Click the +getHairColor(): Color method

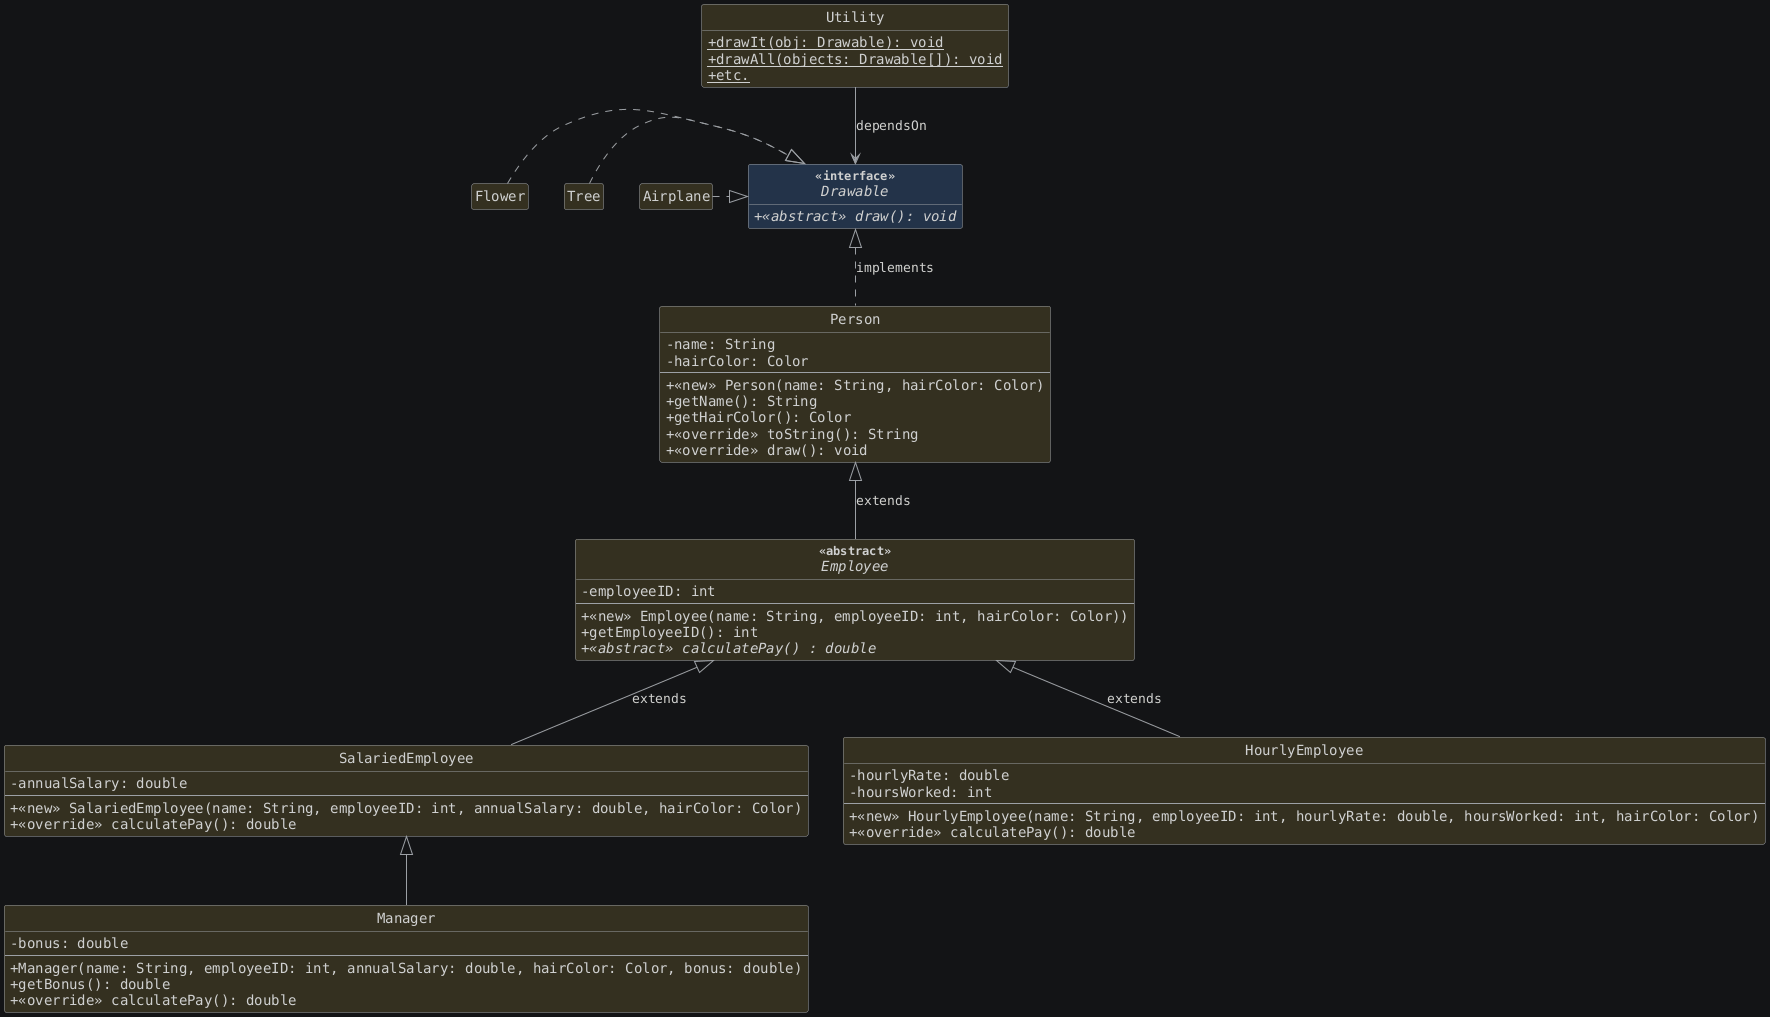pyautogui.click(x=758, y=417)
